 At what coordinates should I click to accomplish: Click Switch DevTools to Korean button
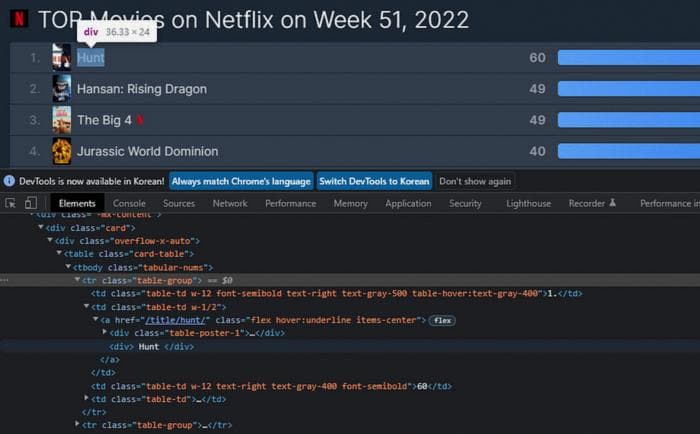point(374,181)
